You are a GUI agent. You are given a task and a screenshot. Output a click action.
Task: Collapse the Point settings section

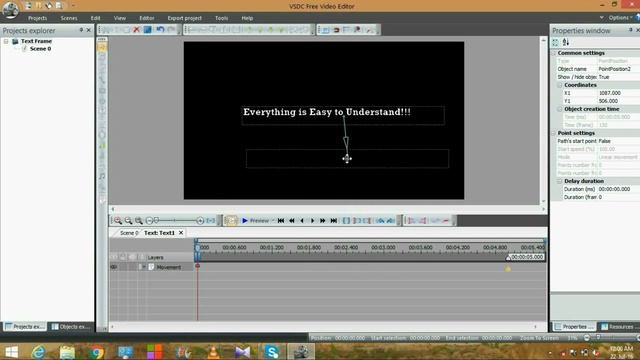point(554,133)
